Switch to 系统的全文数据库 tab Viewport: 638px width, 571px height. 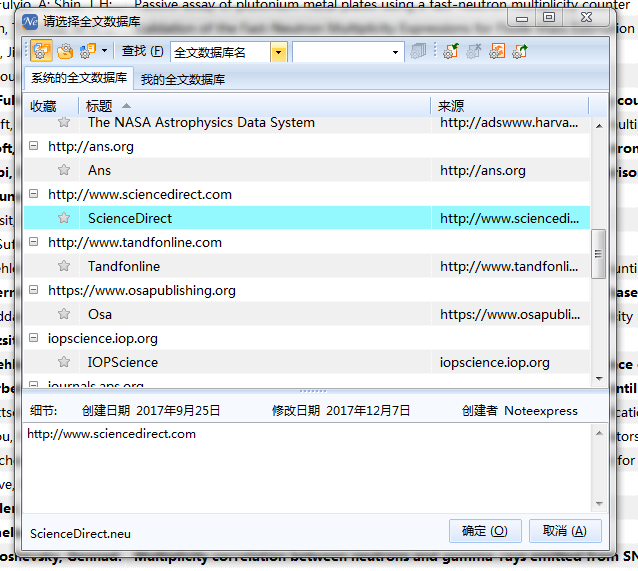tap(79, 78)
